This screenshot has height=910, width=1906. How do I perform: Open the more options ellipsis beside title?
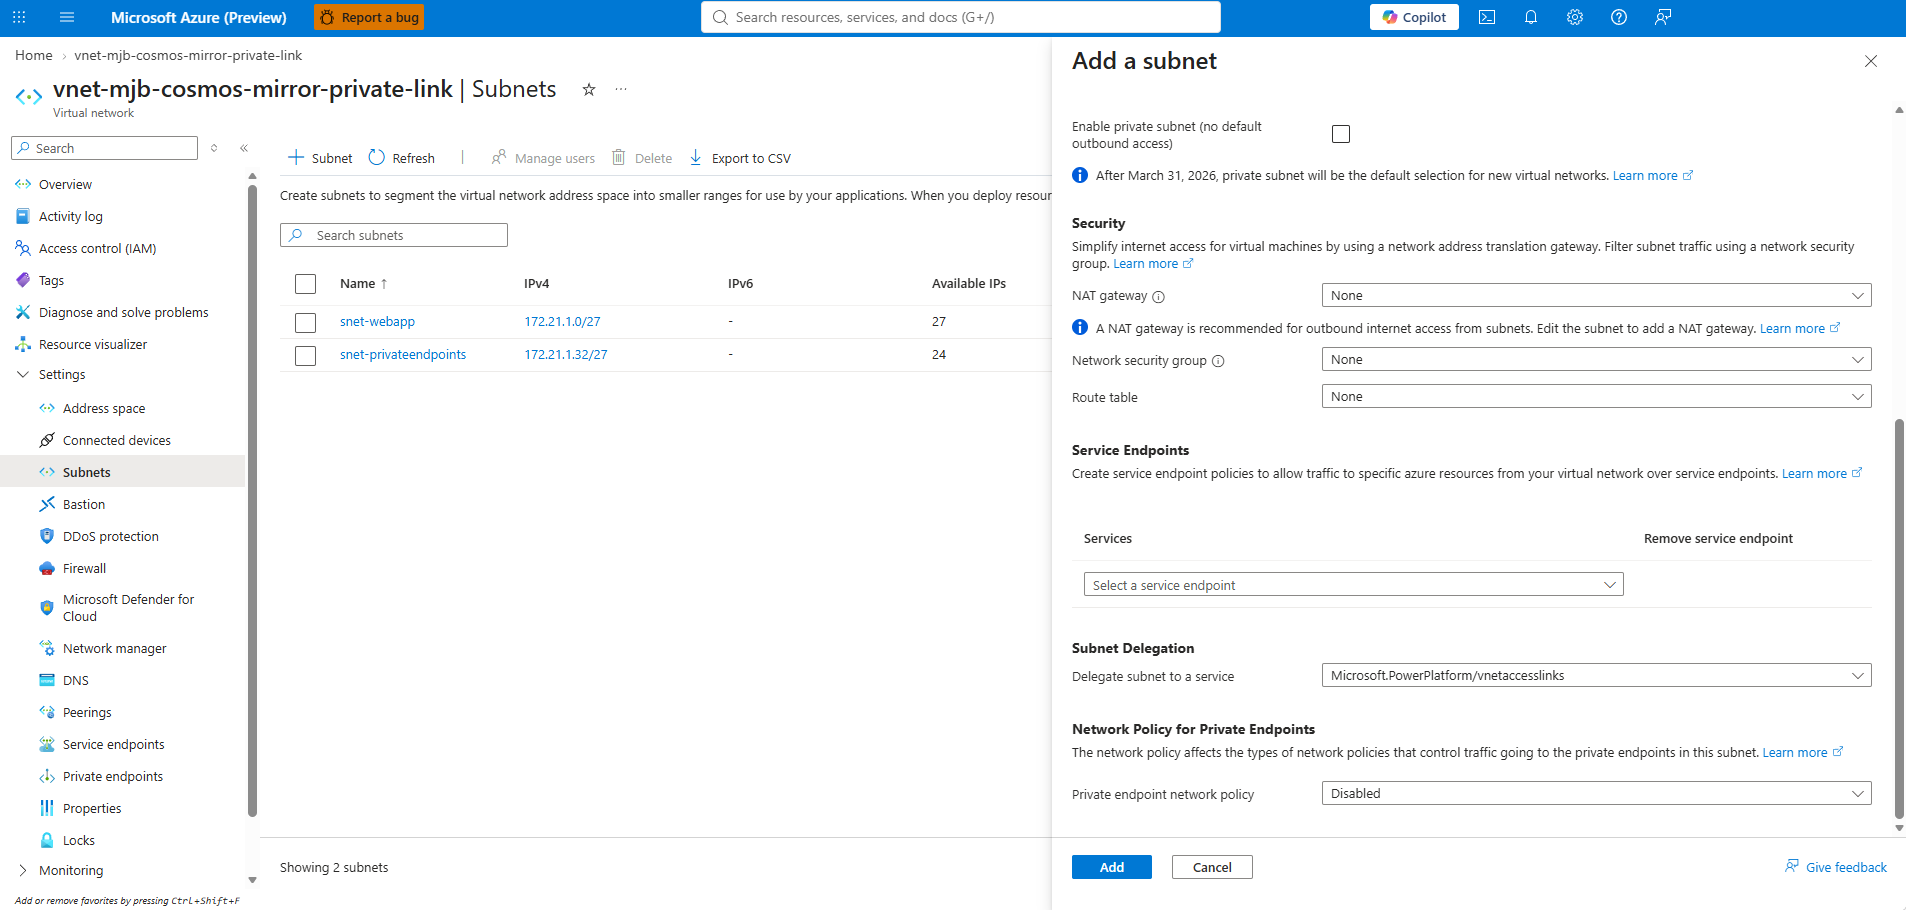click(621, 89)
